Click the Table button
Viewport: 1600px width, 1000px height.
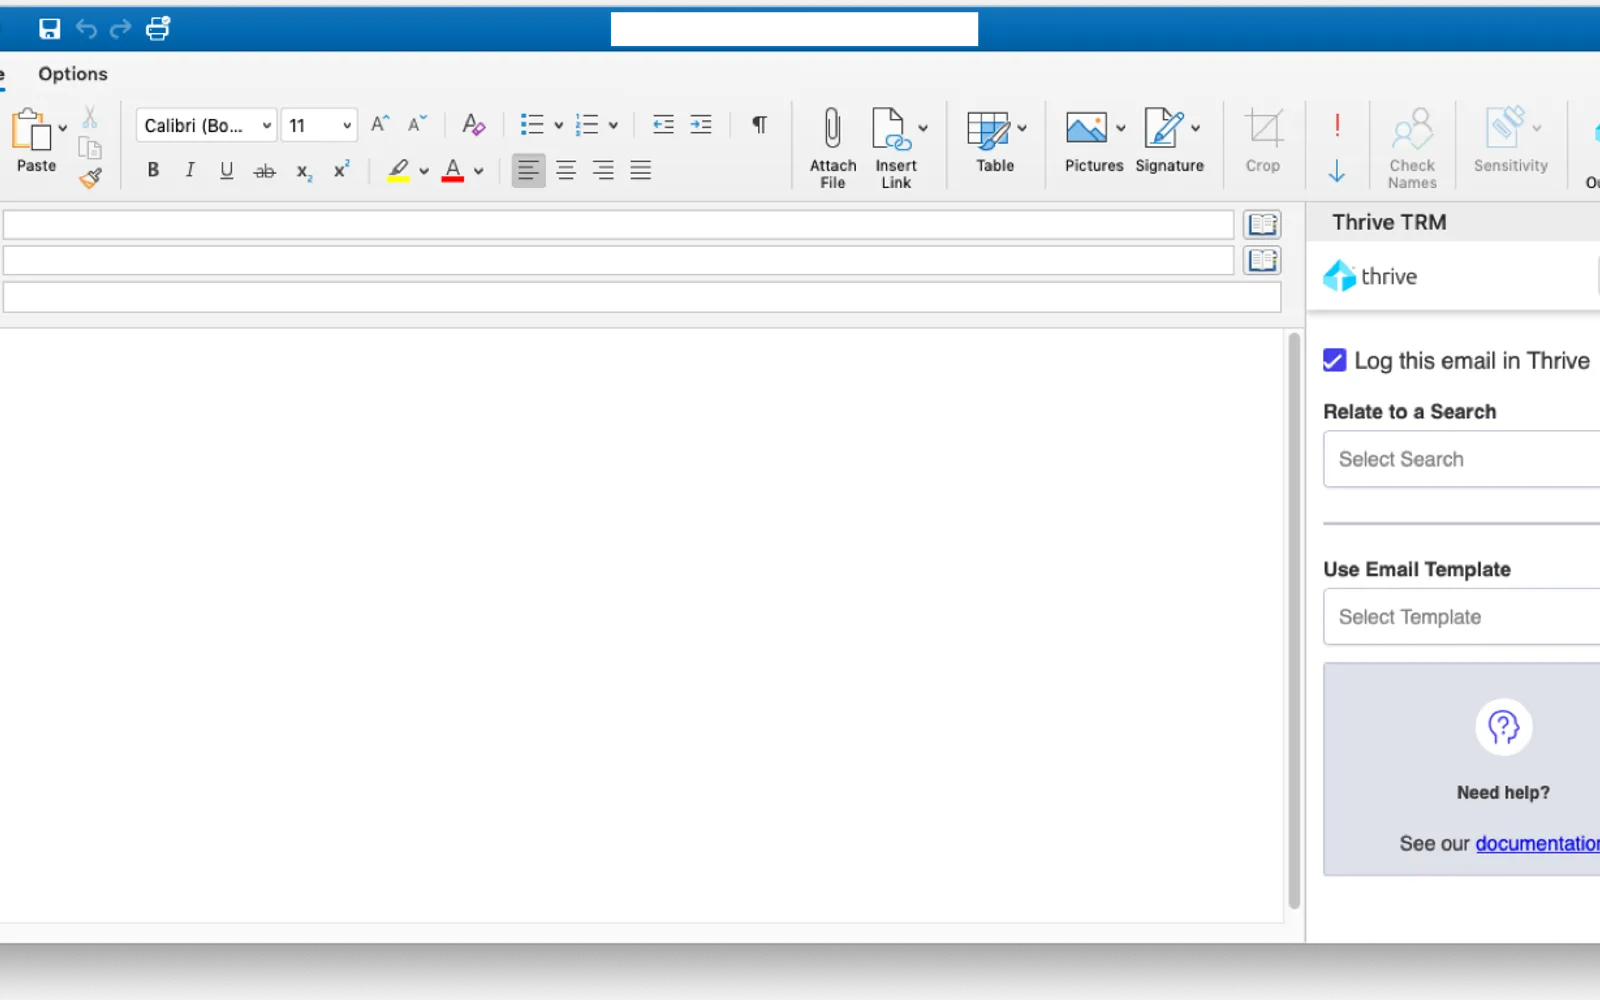point(996,141)
